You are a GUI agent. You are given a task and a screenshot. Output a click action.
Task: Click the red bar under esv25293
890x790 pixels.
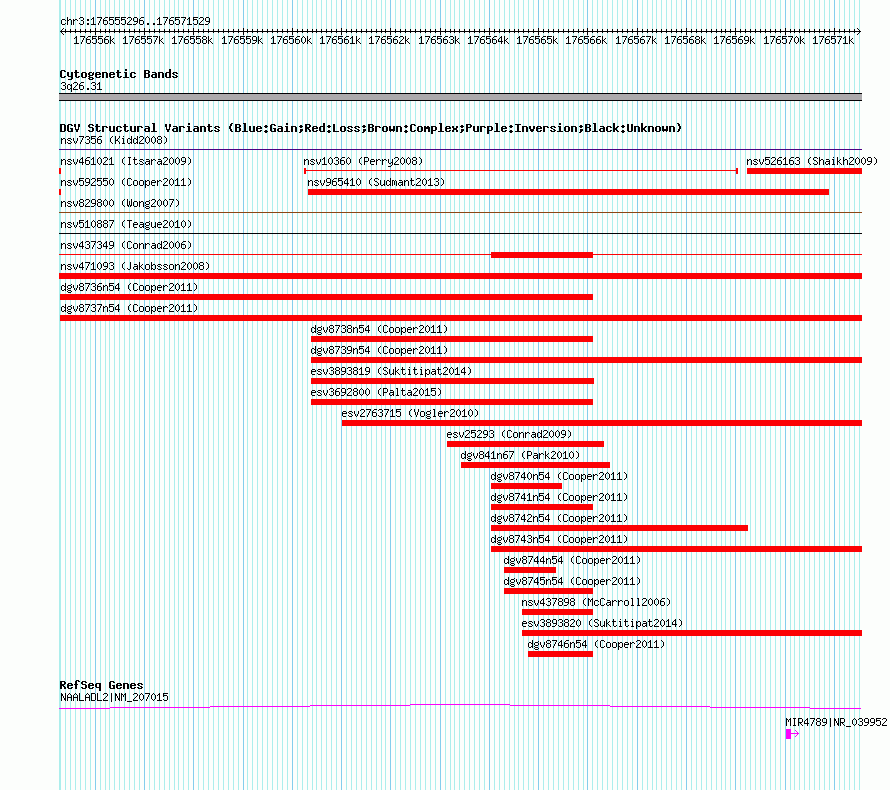click(x=526, y=444)
